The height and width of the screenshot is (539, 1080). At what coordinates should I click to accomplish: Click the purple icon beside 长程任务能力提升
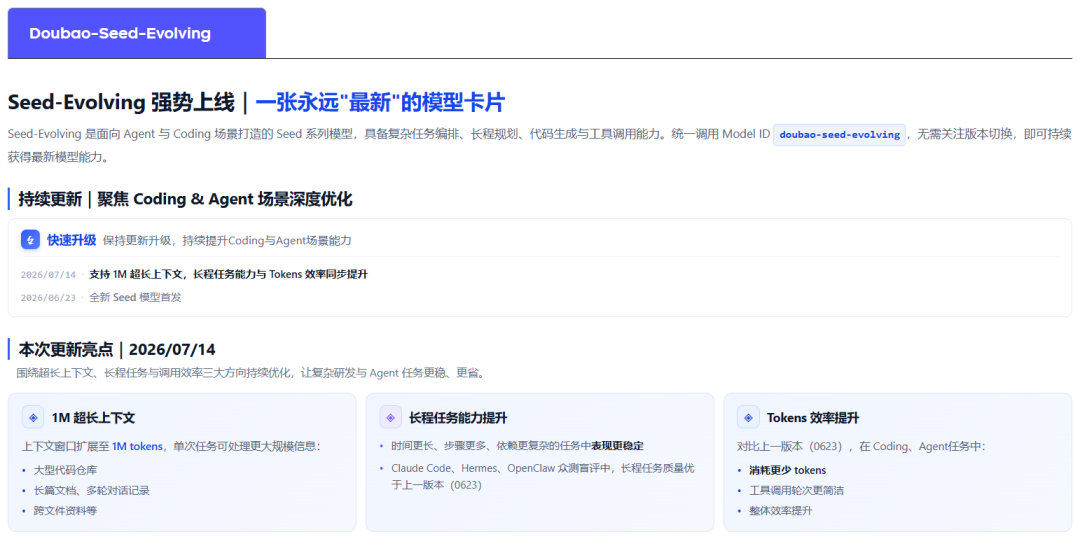tap(391, 417)
